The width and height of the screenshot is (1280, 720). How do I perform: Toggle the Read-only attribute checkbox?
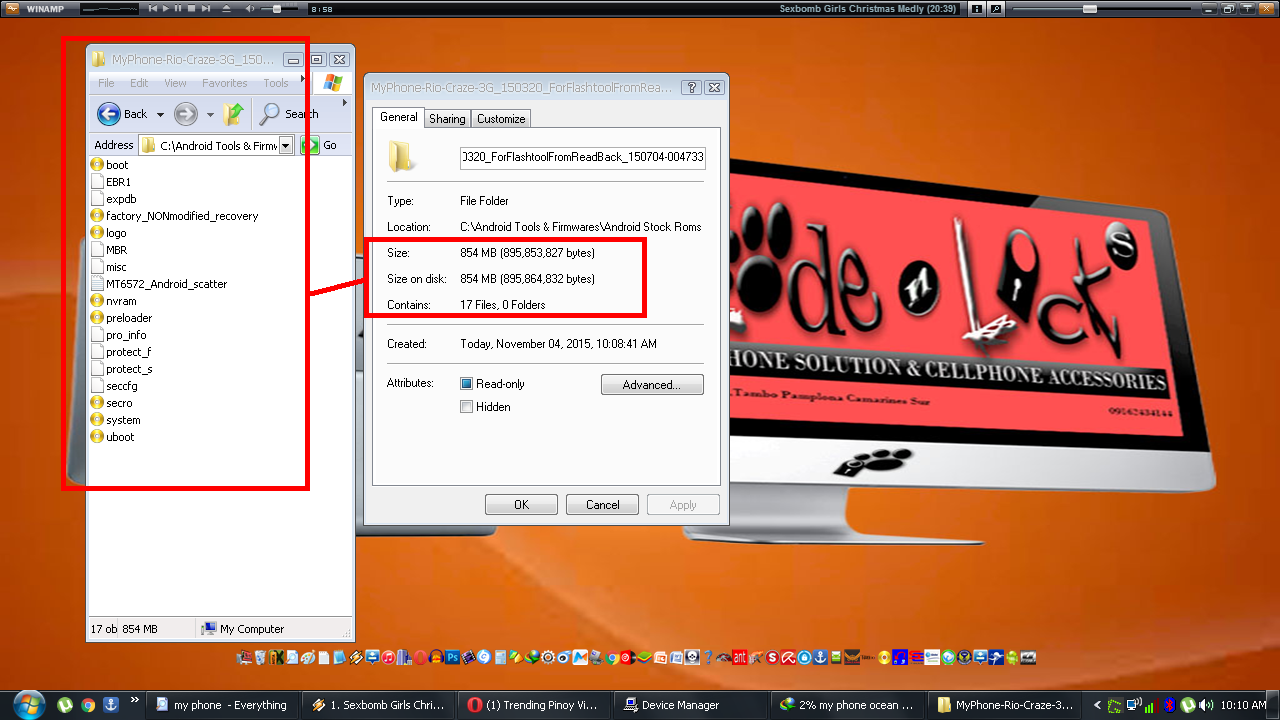pyautogui.click(x=466, y=384)
